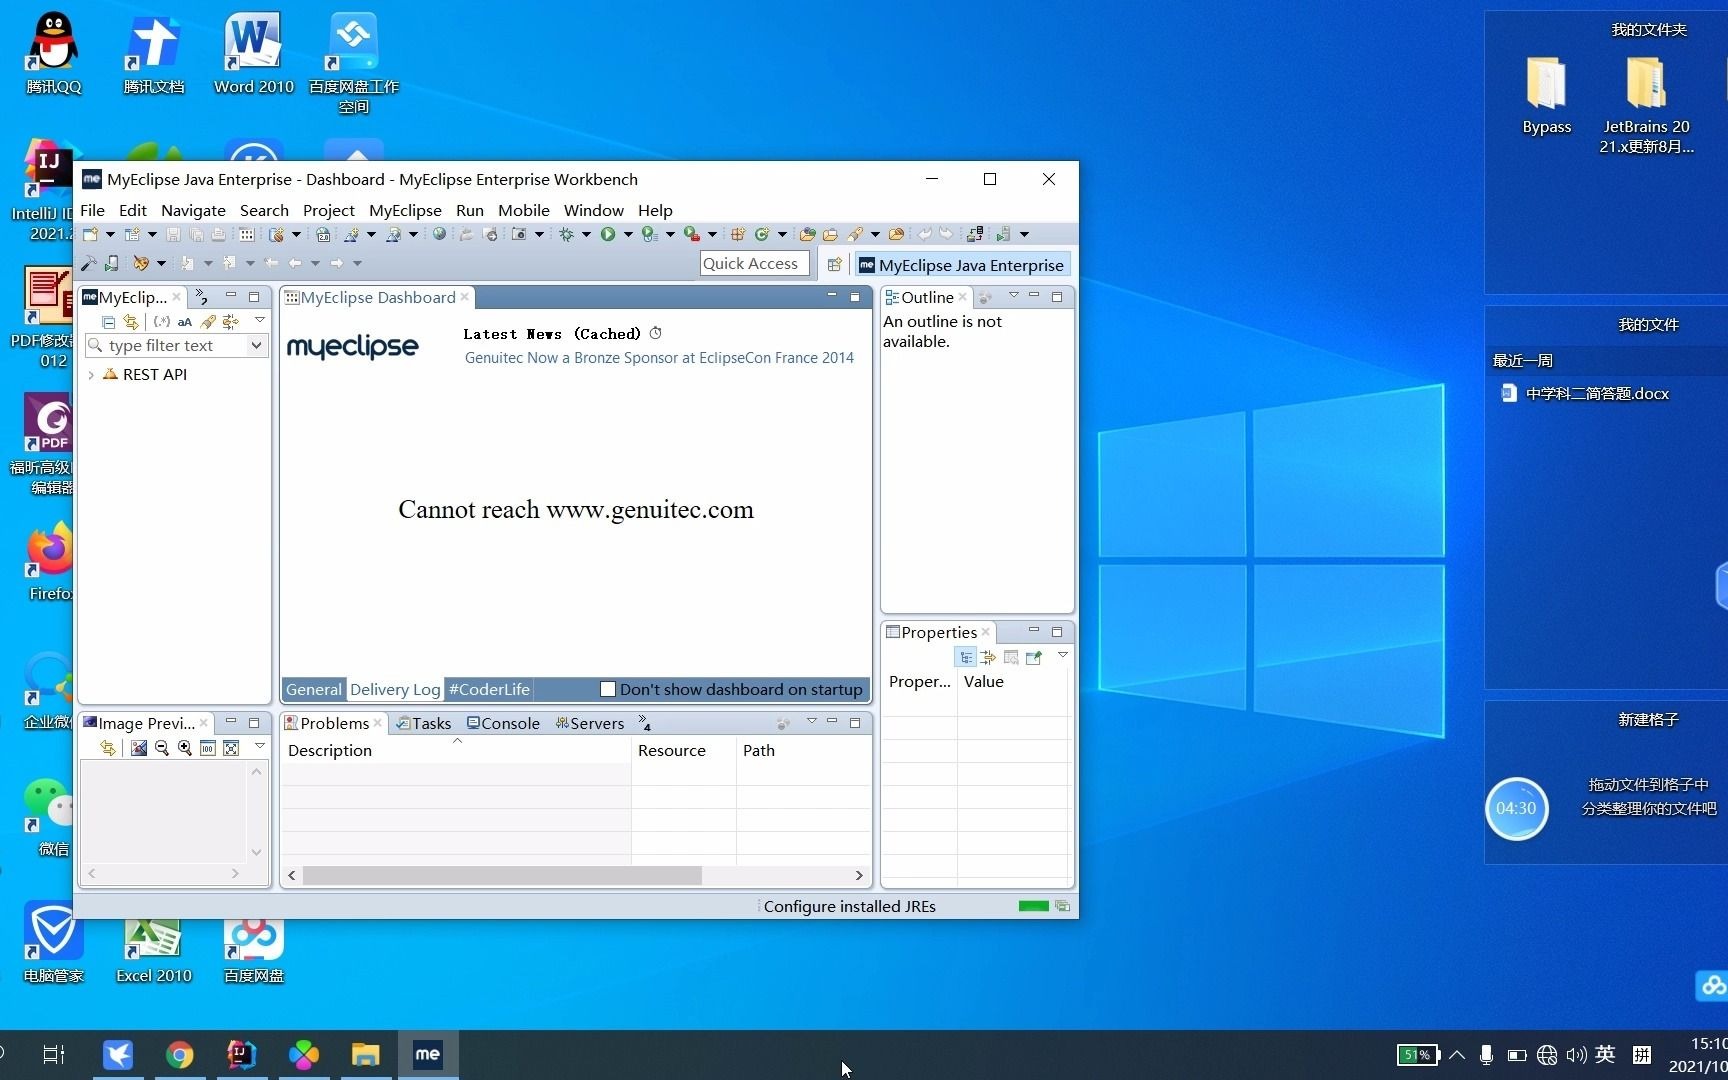Image resolution: width=1728 pixels, height=1080 pixels.
Task: Click the paint palette toolbar icon
Action: pos(141,263)
